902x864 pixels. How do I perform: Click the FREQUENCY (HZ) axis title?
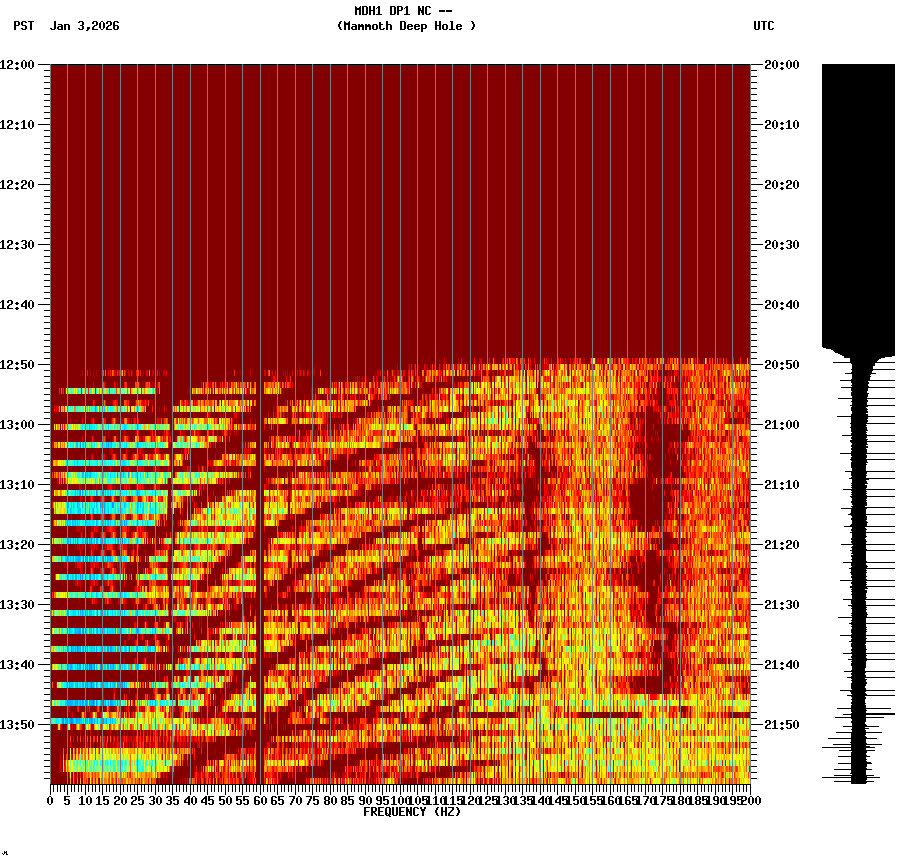412,811
